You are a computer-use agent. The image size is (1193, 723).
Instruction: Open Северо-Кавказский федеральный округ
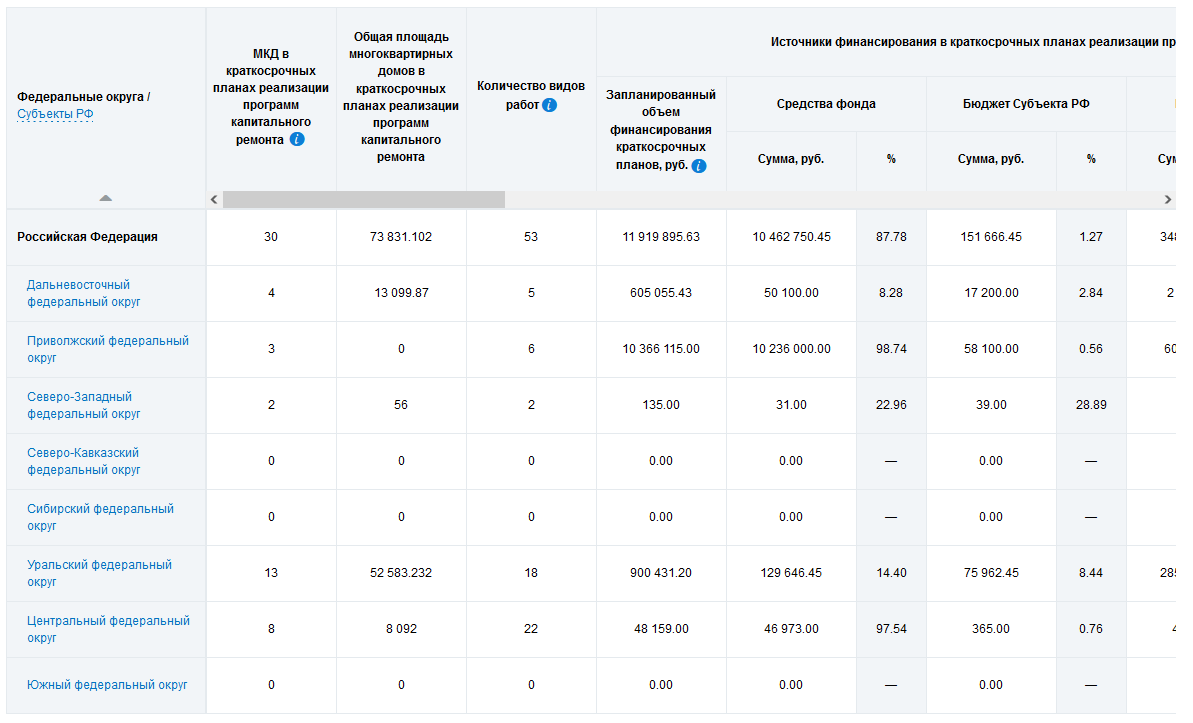(x=84, y=461)
